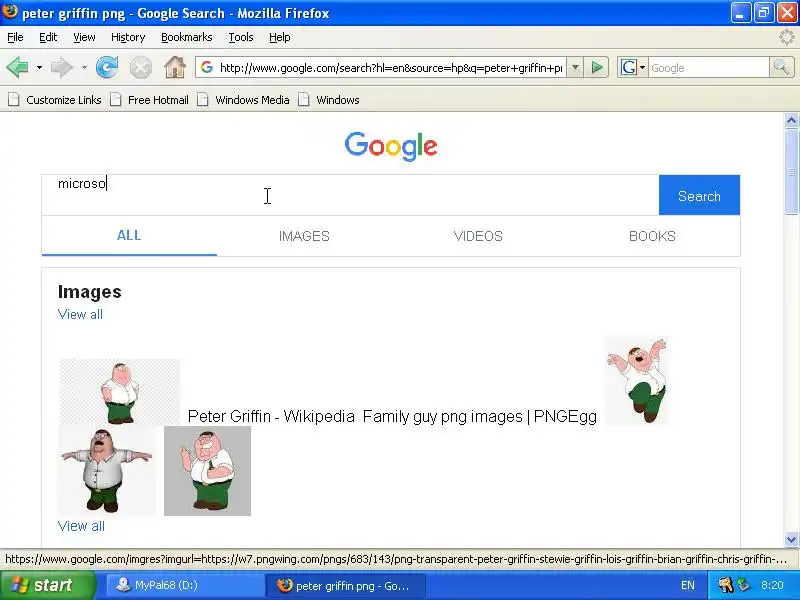Image resolution: width=800 pixels, height=600 pixels.
Task: Click the vertical scrollbar thumb
Action: 791,171
